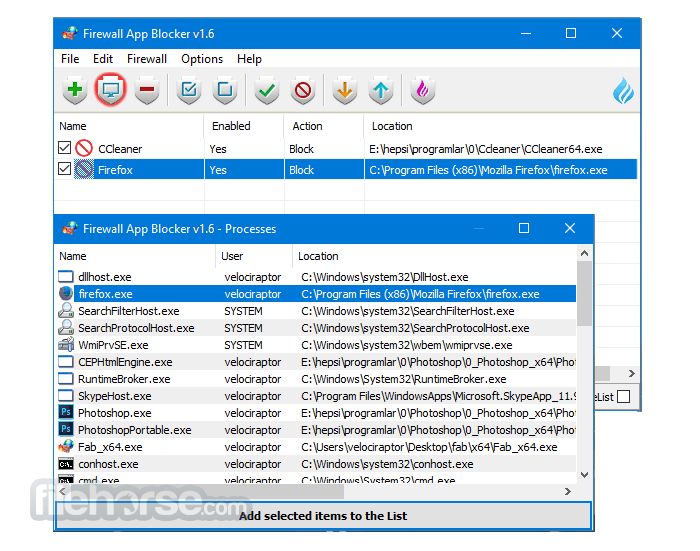700x551 pixels.
Task: Click the conhost.exe console icon
Action: coord(66,464)
